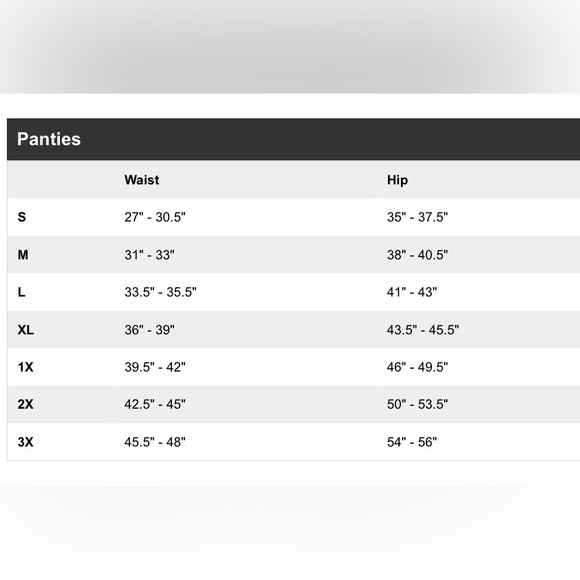Select waist value 33.5" - 35.5"
The height and width of the screenshot is (580, 580).
(160, 292)
